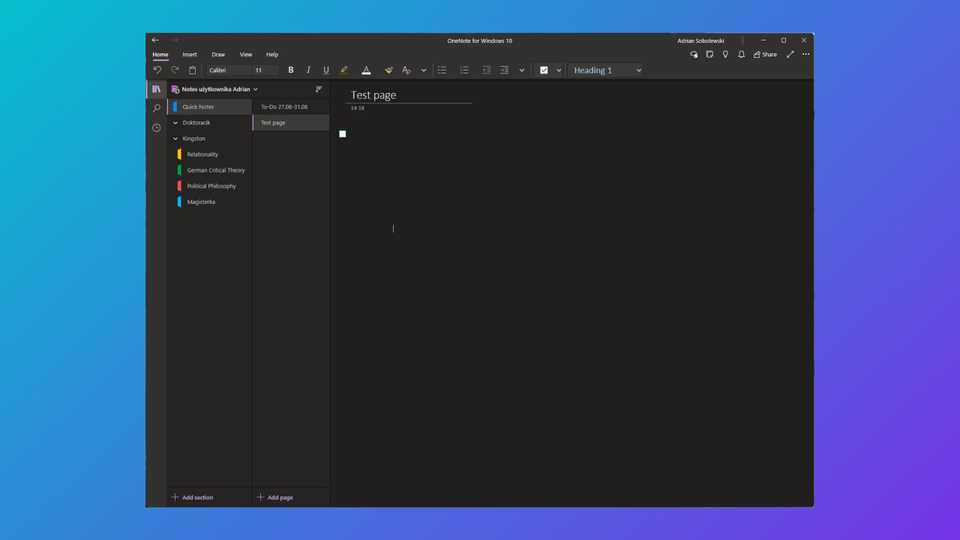Switch to the Home tab
The height and width of the screenshot is (540, 960).
[x=160, y=54]
